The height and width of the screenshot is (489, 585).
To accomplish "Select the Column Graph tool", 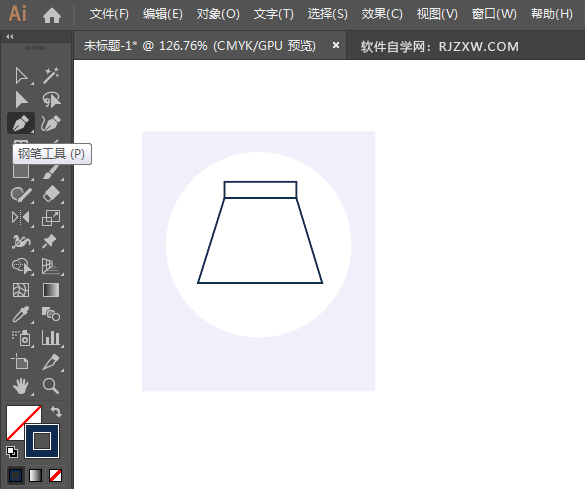I will [x=51, y=338].
